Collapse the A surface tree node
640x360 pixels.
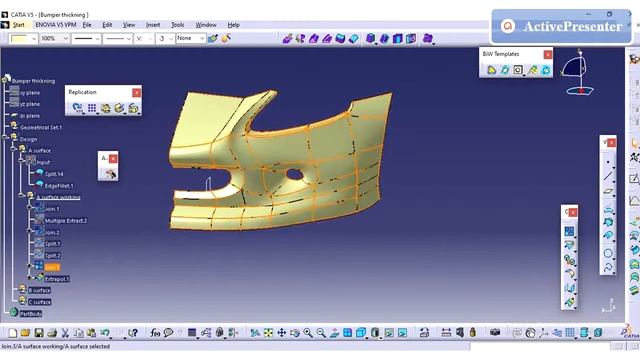(13, 149)
